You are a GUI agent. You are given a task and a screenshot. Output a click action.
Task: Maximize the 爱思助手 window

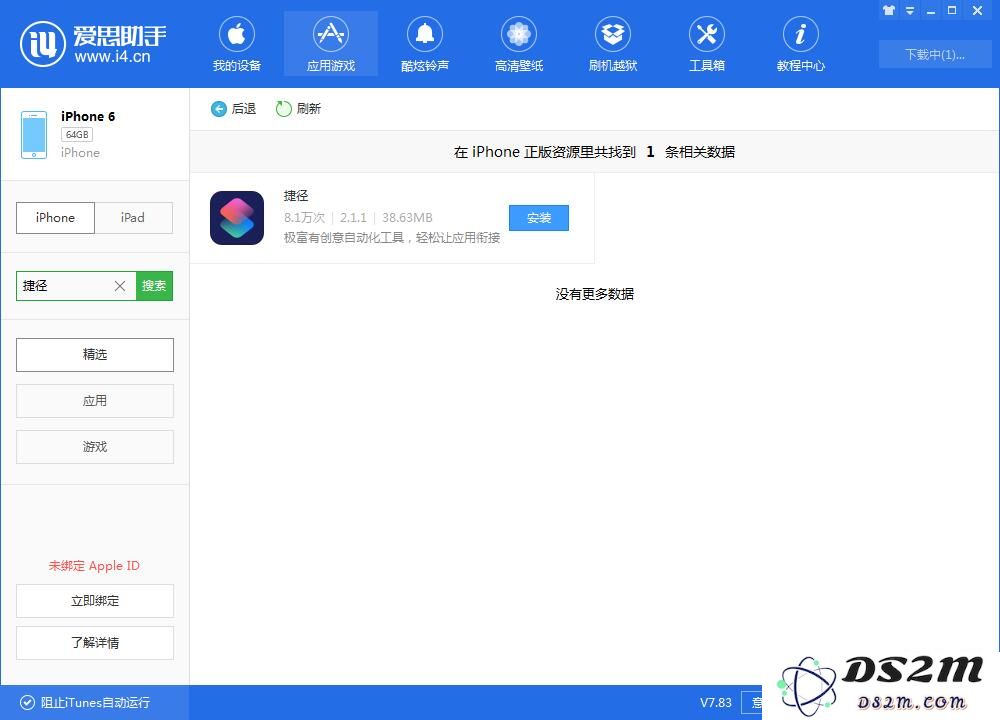[952, 10]
